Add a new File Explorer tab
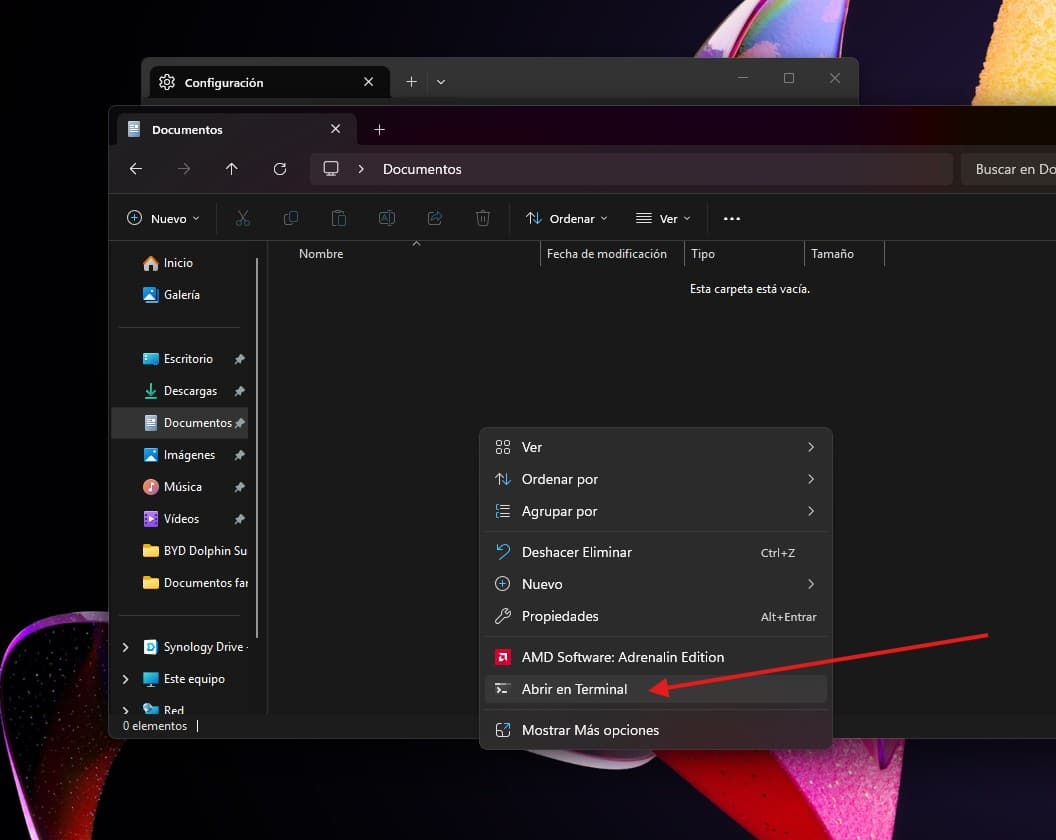This screenshot has height=840, width=1056. 380,129
